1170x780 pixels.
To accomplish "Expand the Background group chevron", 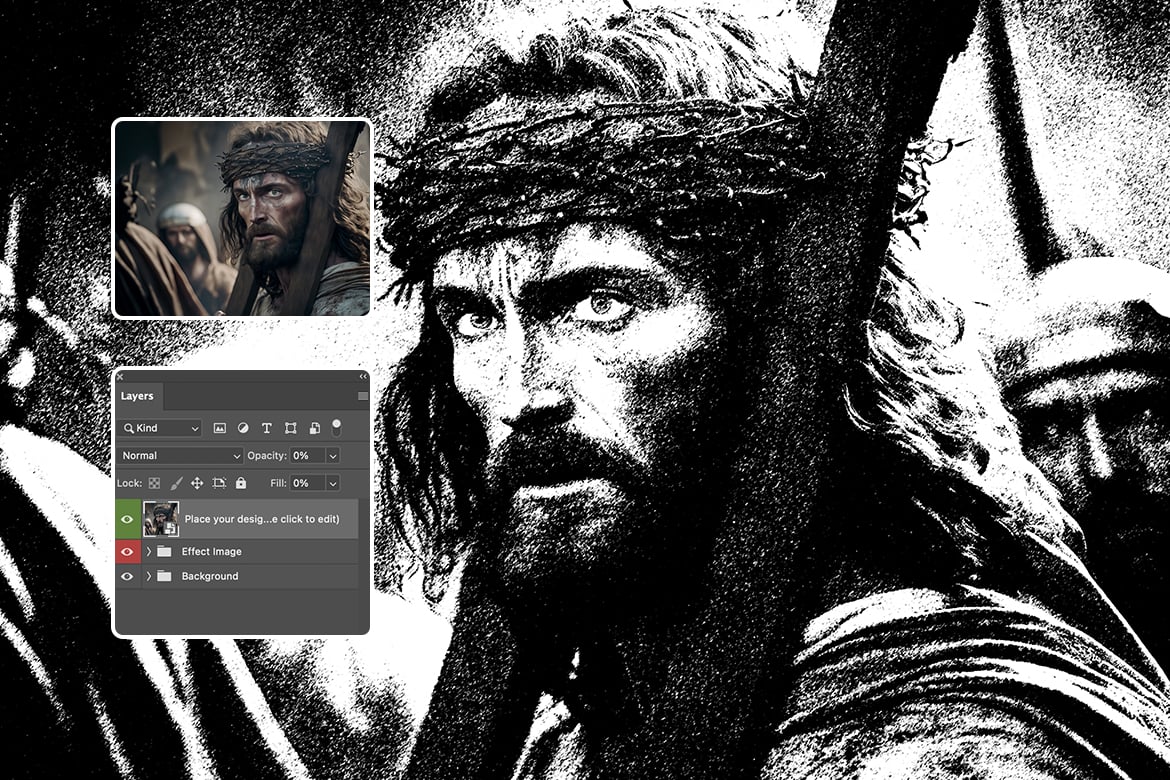I will (x=148, y=576).
